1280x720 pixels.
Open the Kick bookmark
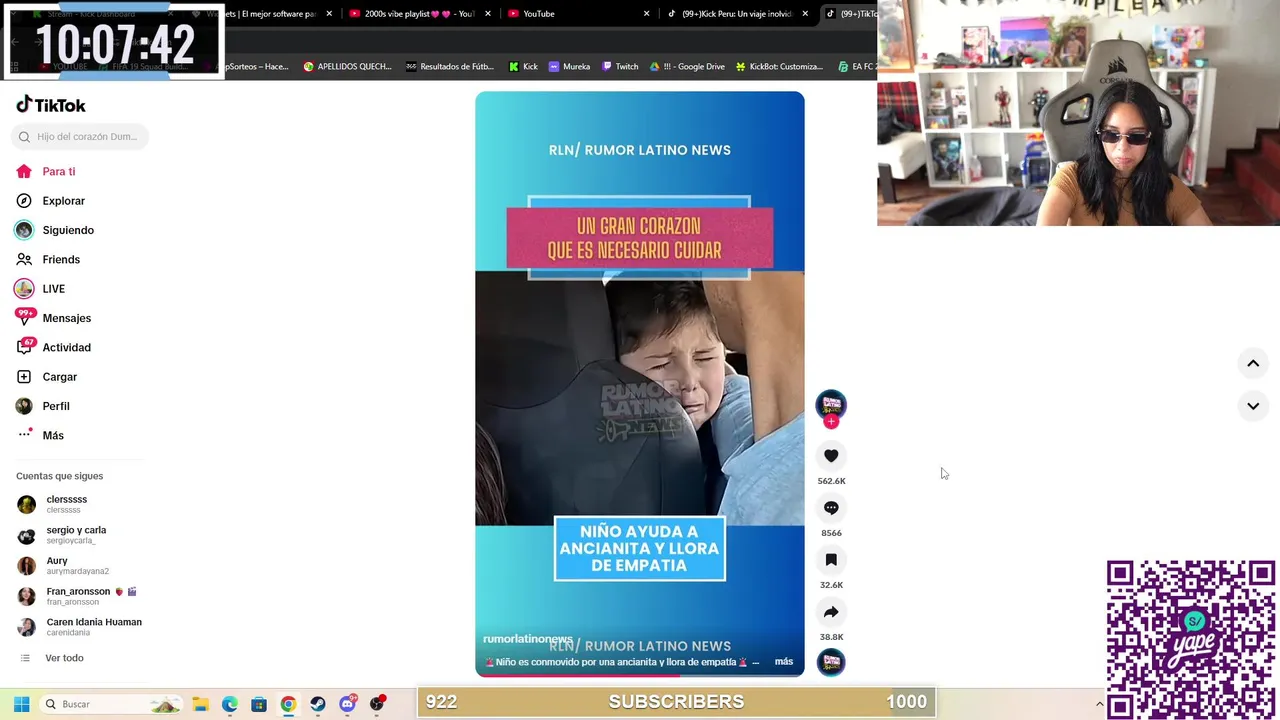(x=523, y=67)
